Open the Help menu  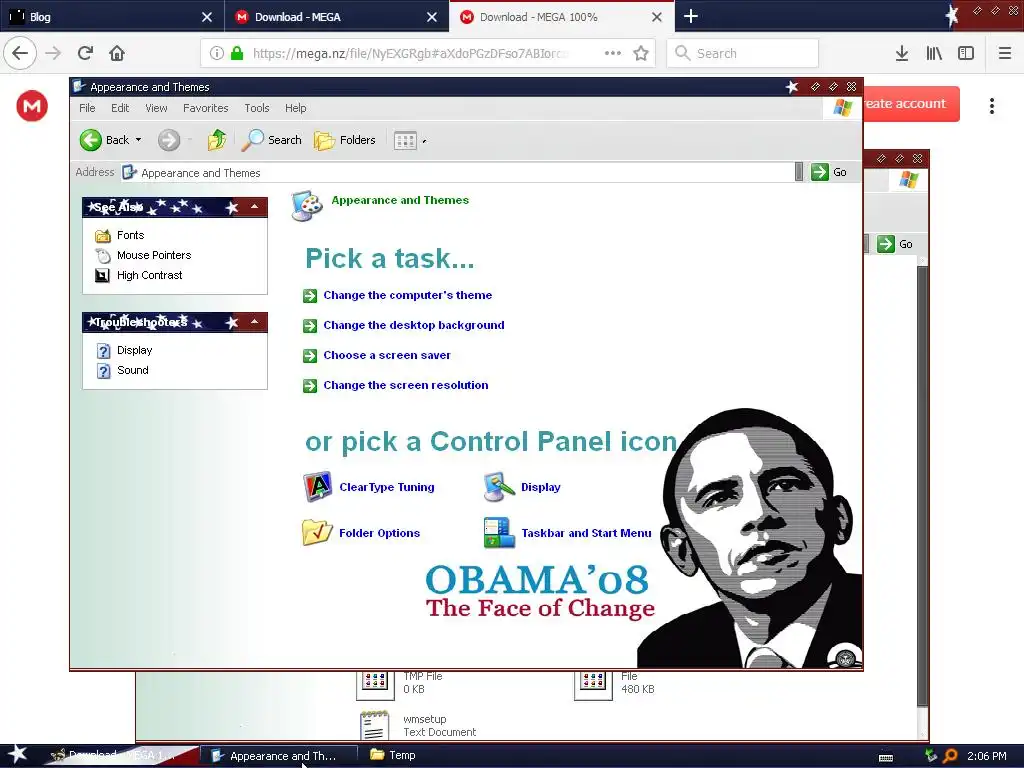[295, 108]
